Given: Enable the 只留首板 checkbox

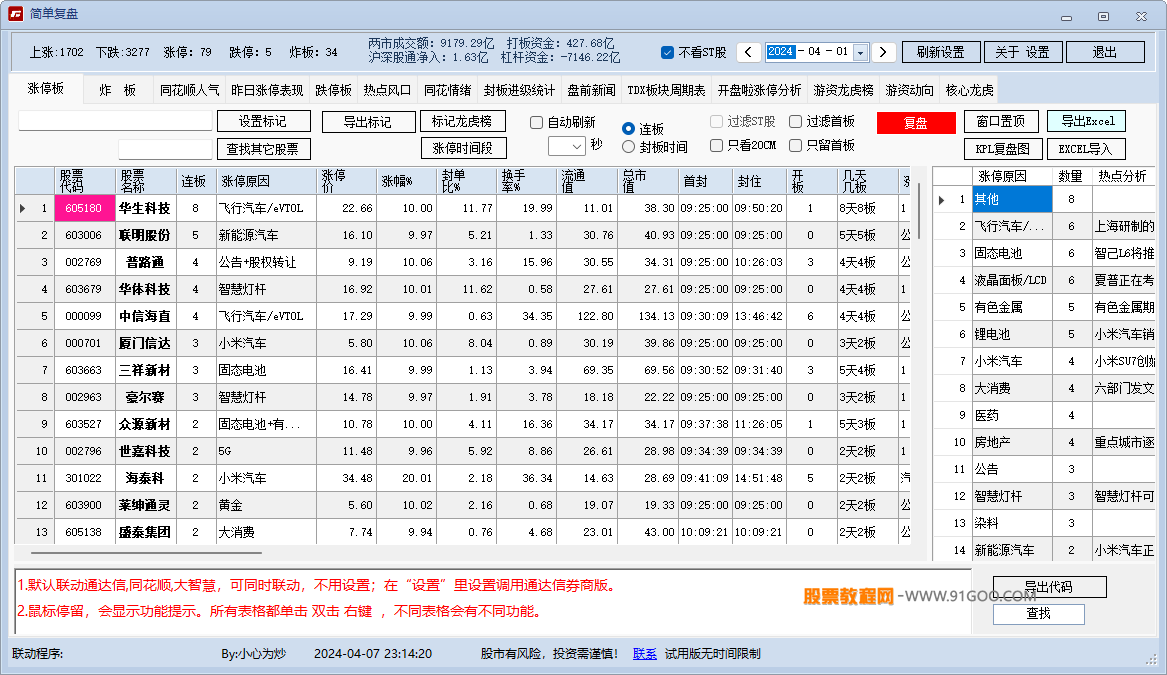Looking at the screenshot, I should tap(795, 145).
